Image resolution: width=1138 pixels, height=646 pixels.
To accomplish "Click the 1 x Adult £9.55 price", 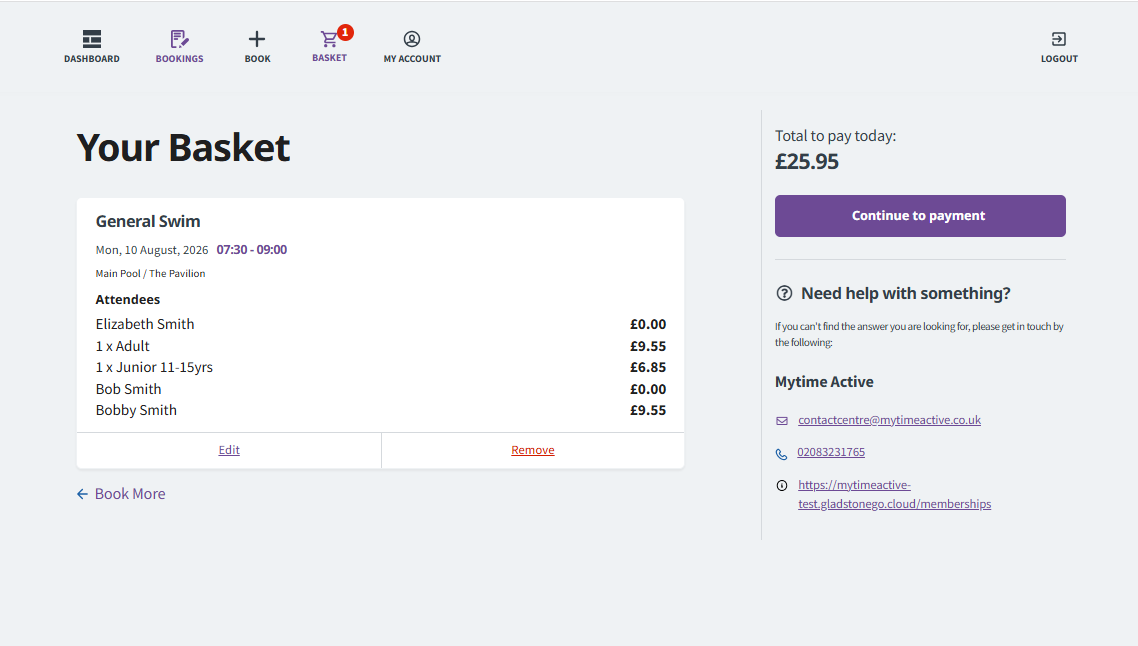I will (x=648, y=346).
